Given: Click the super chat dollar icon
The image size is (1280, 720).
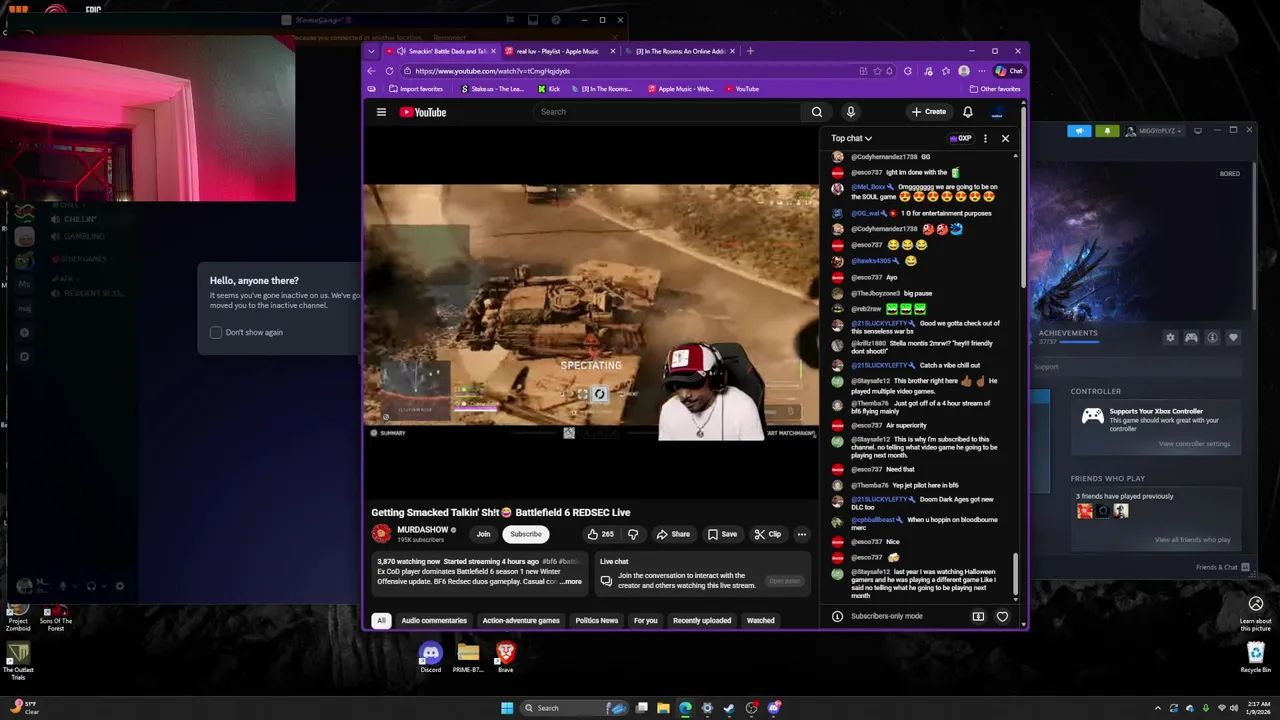Looking at the screenshot, I should click(978, 616).
